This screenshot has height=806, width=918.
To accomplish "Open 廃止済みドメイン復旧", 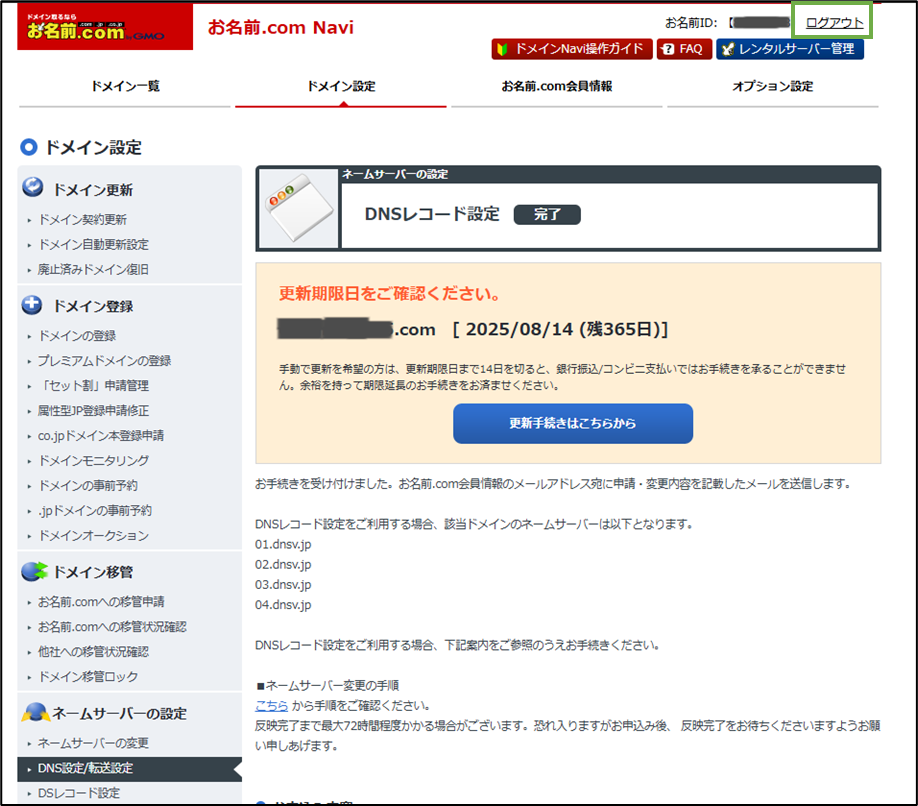I will click(94, 269).
